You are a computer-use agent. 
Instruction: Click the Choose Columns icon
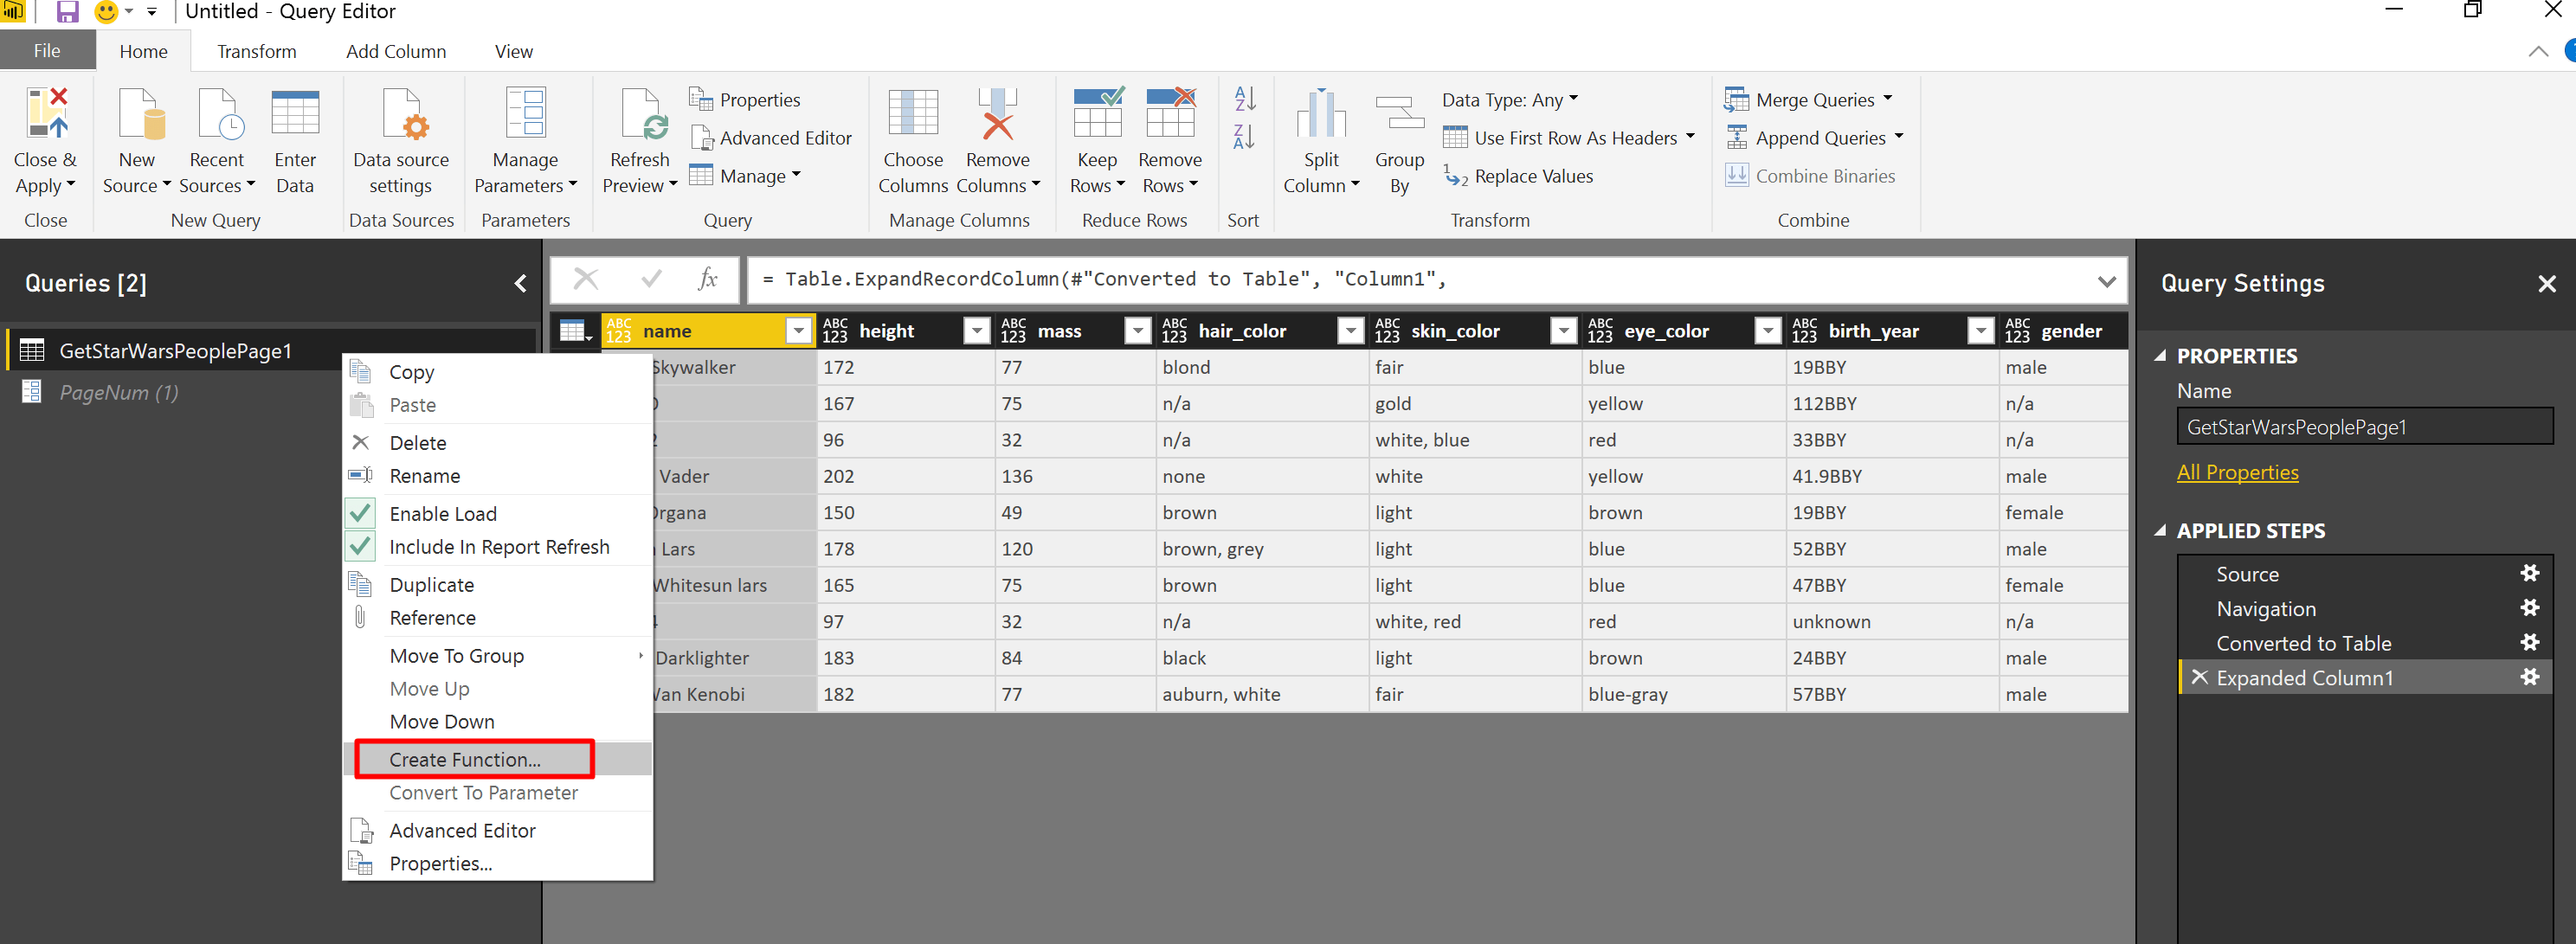point(912,113)
